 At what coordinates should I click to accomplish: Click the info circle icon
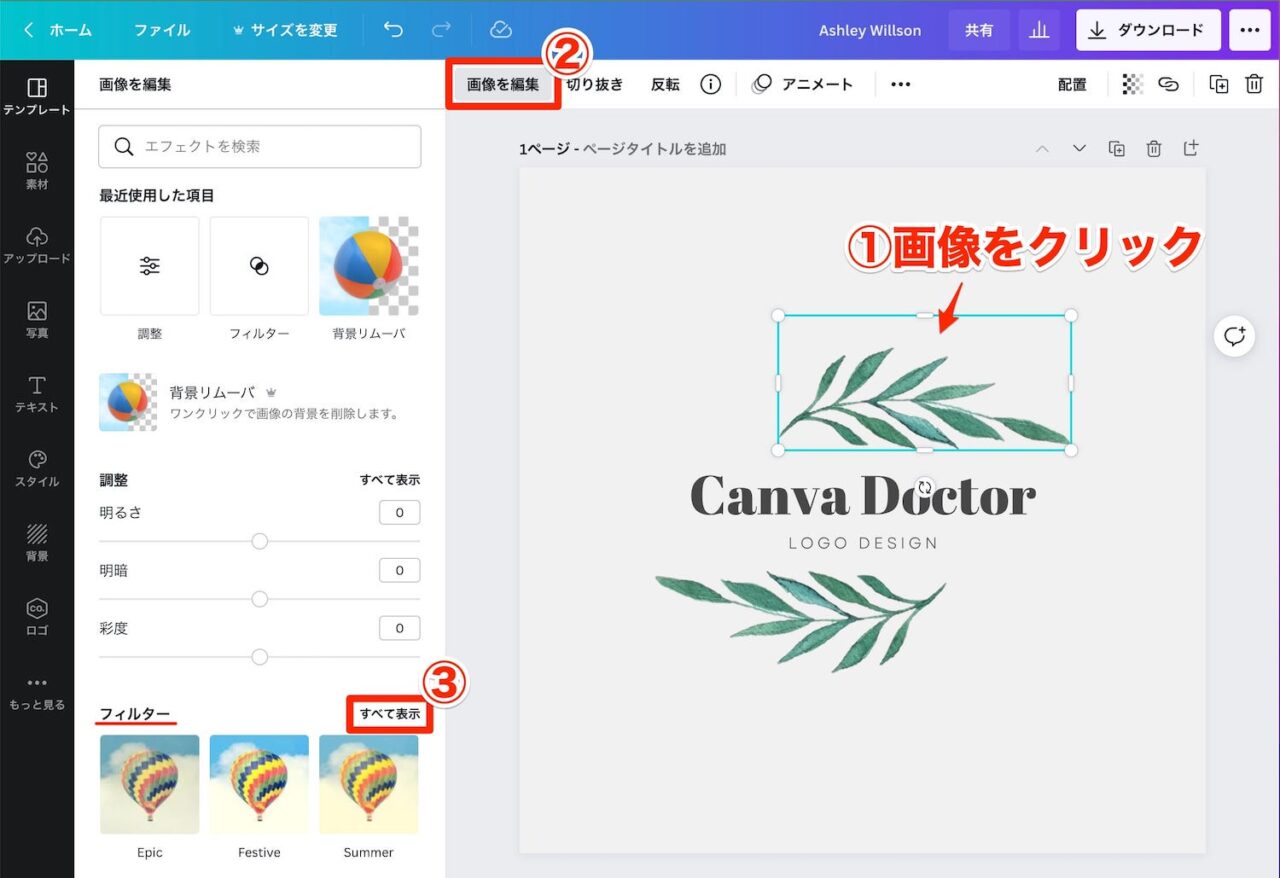point(711,84)
